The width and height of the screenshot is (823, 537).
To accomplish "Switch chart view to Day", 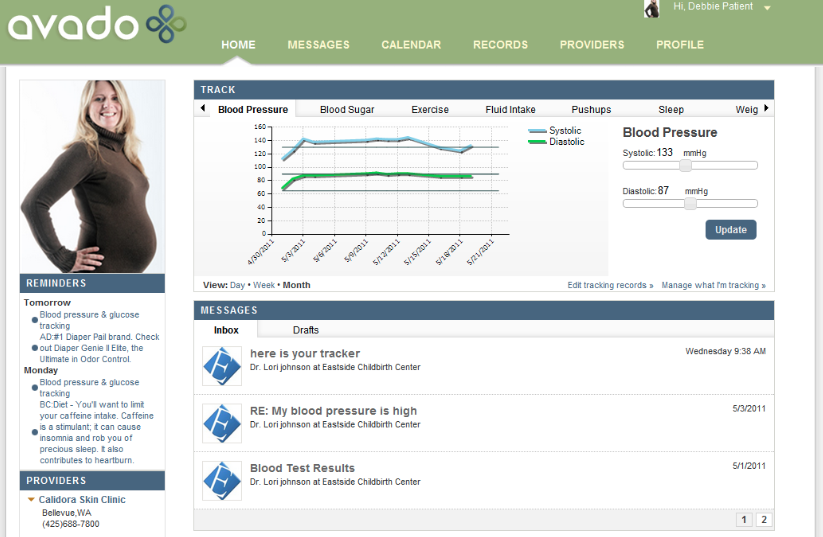I will click(x=237, y=285).
